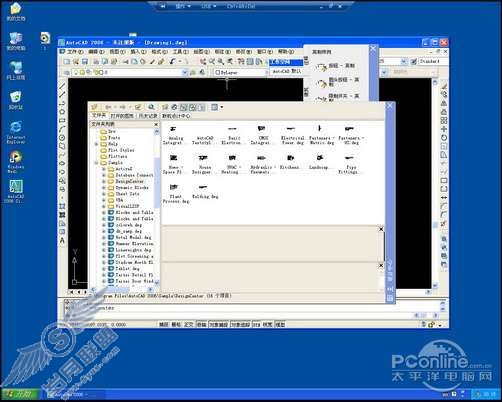The width and height of the screenshot is (502, 402).
Task: Toggle DesignCenter Tree View button
Action: 183,107
